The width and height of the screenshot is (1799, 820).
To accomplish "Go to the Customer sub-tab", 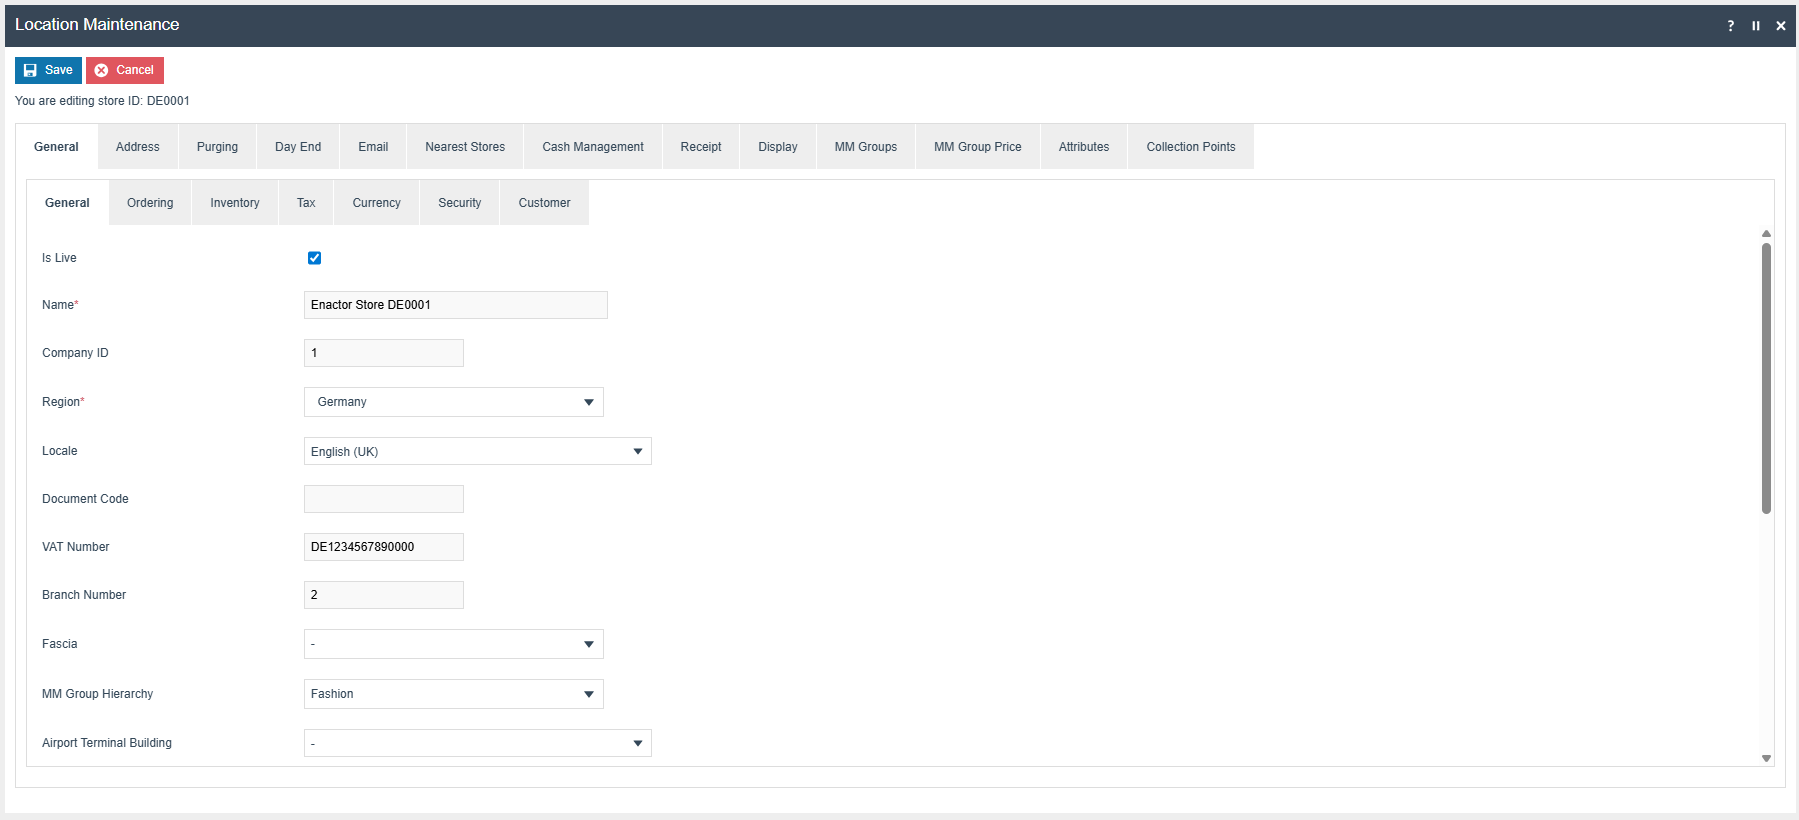I will [x=545, y=203].
